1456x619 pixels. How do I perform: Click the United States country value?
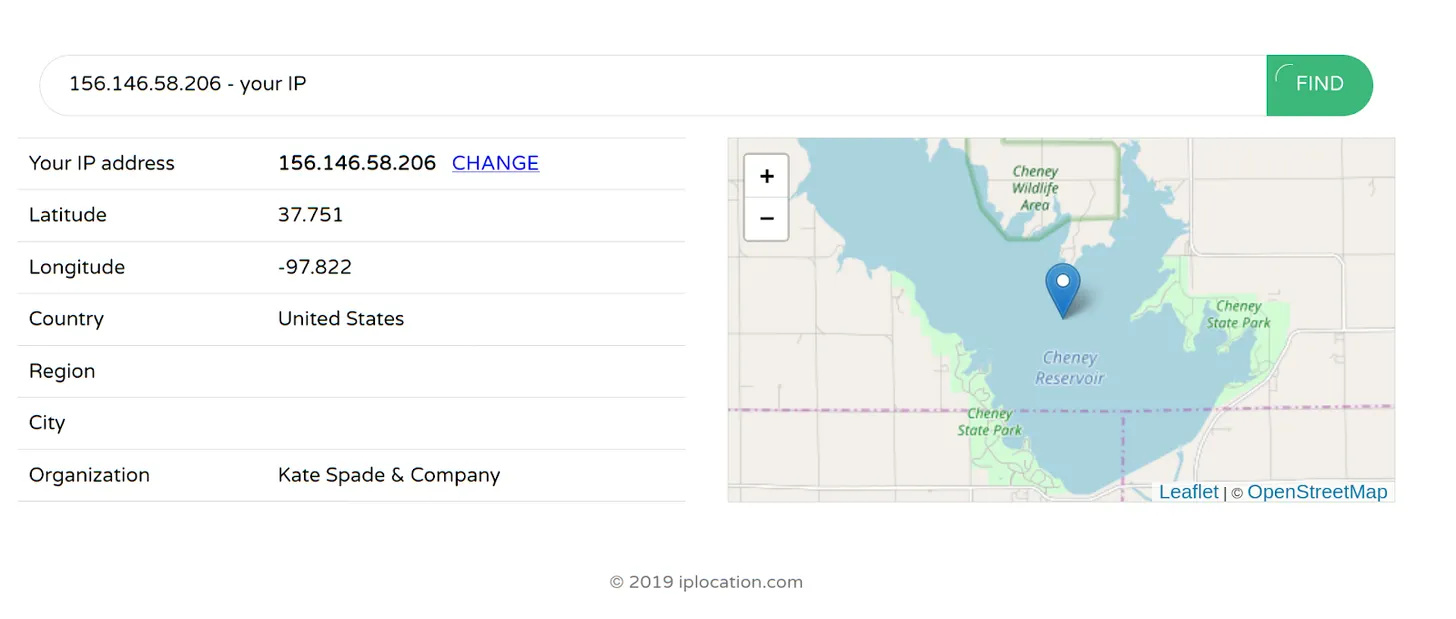pyautogui.click(x=341, y=319)
